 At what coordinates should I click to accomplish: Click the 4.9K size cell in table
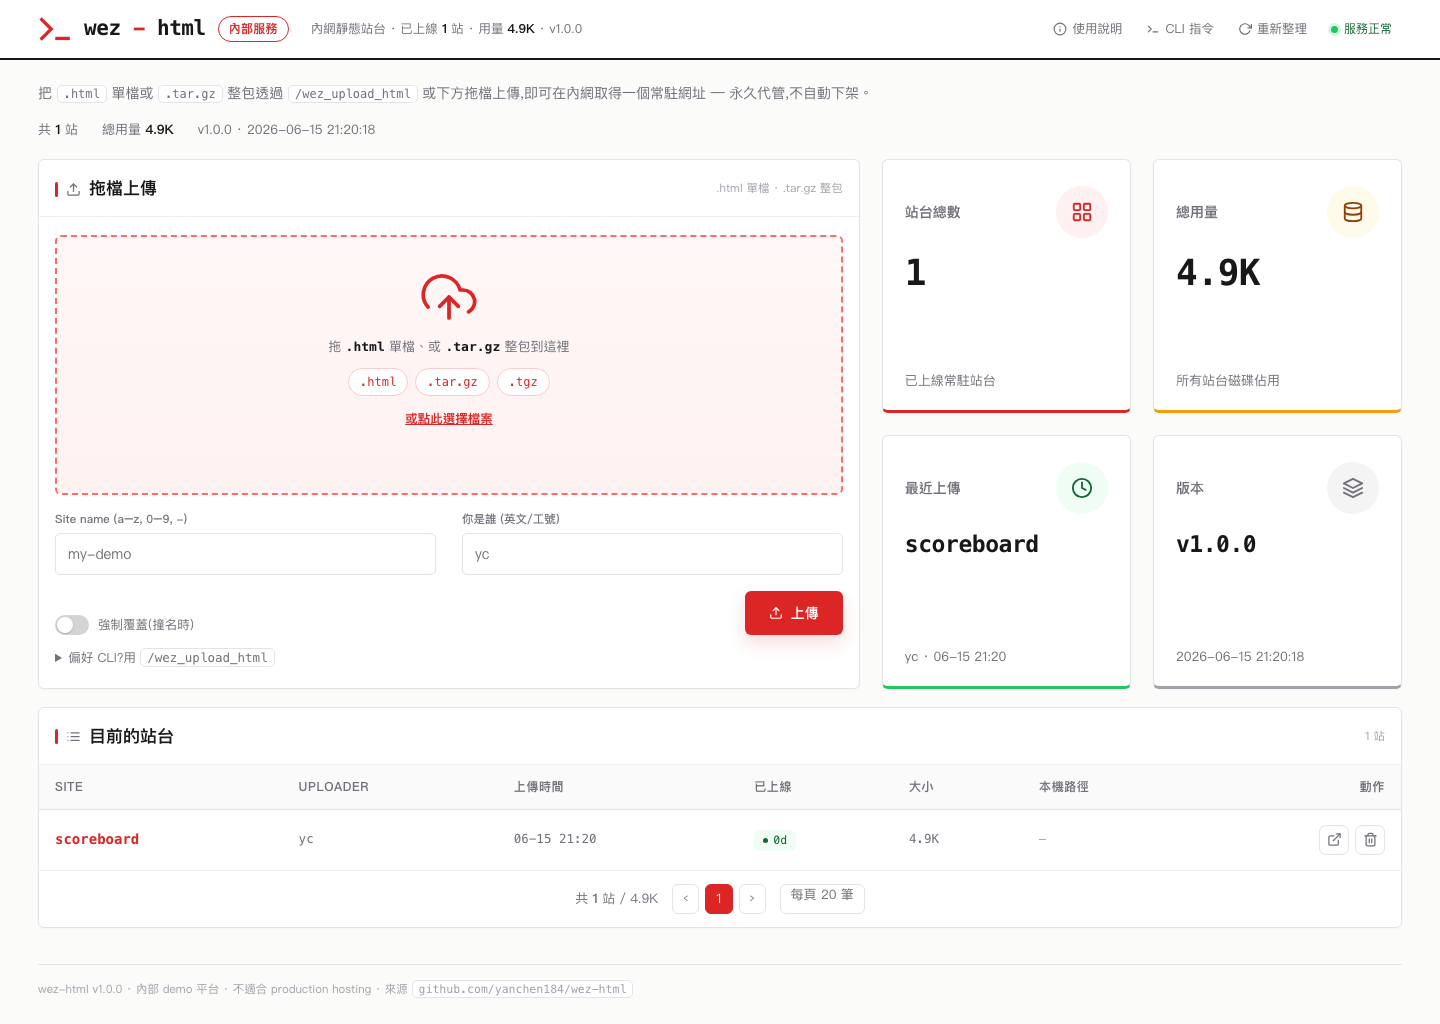click(924, 839)
